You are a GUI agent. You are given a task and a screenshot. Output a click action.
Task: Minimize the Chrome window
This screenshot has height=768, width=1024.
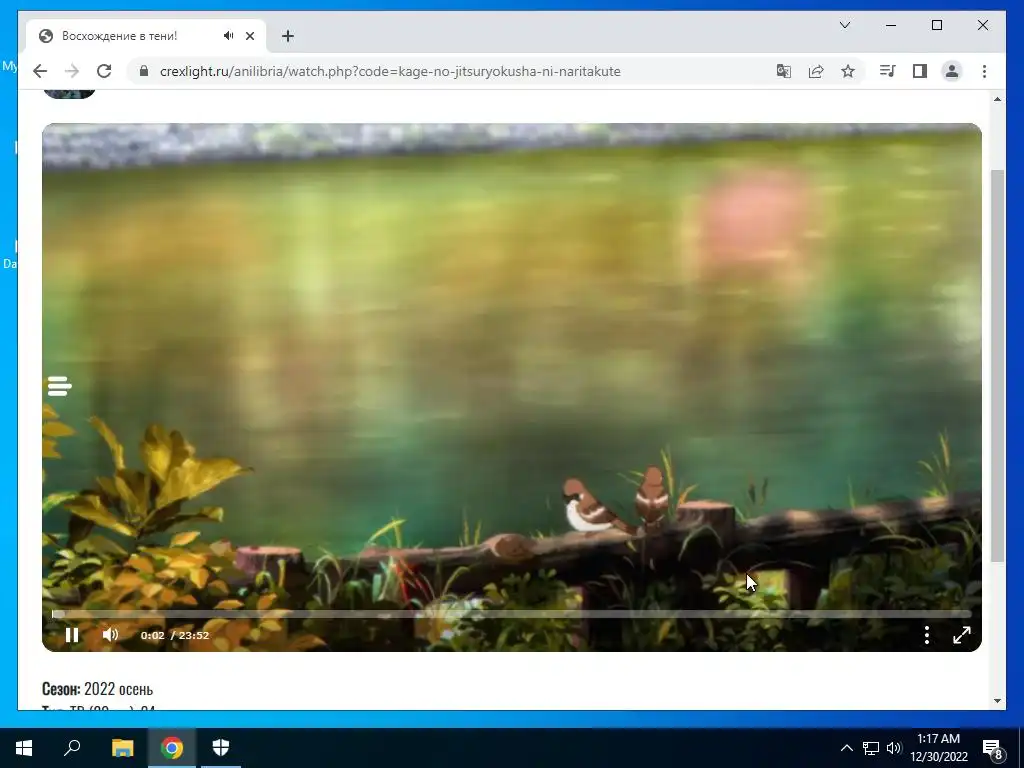(891, 25)
